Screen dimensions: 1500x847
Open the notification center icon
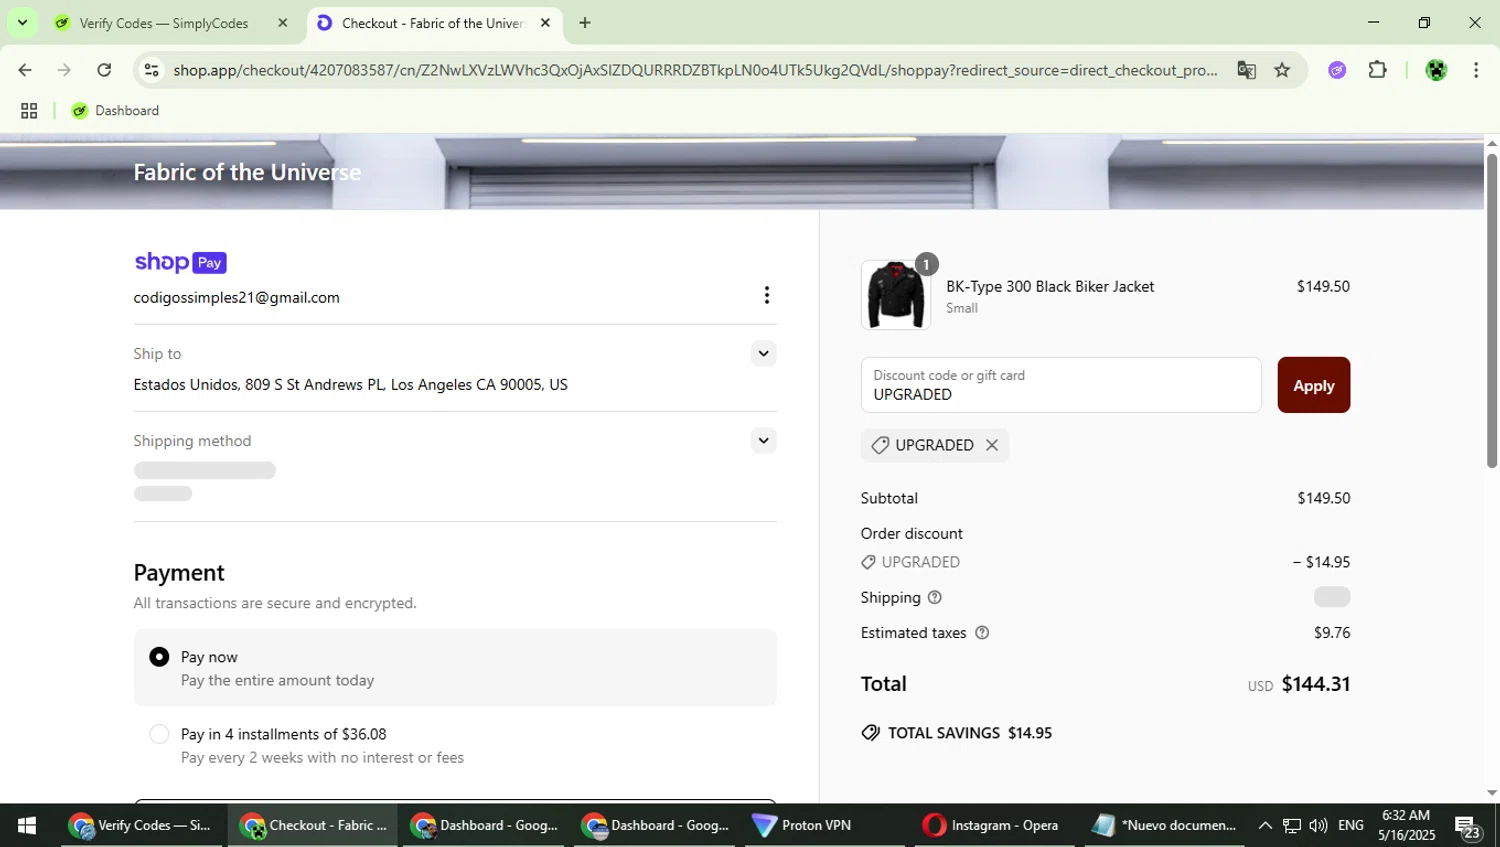tap(1468, 826)
